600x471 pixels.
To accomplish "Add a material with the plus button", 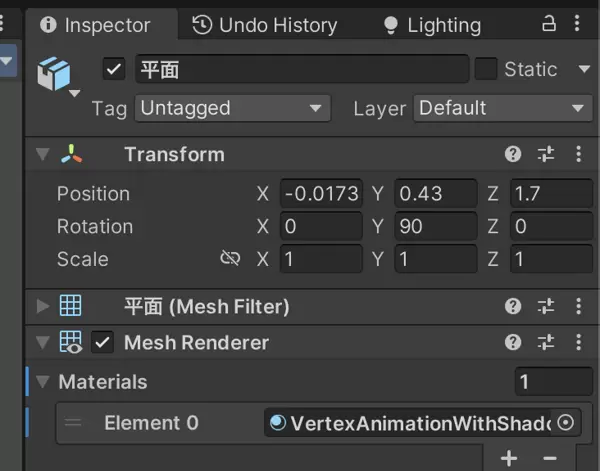I will (509, 458).
